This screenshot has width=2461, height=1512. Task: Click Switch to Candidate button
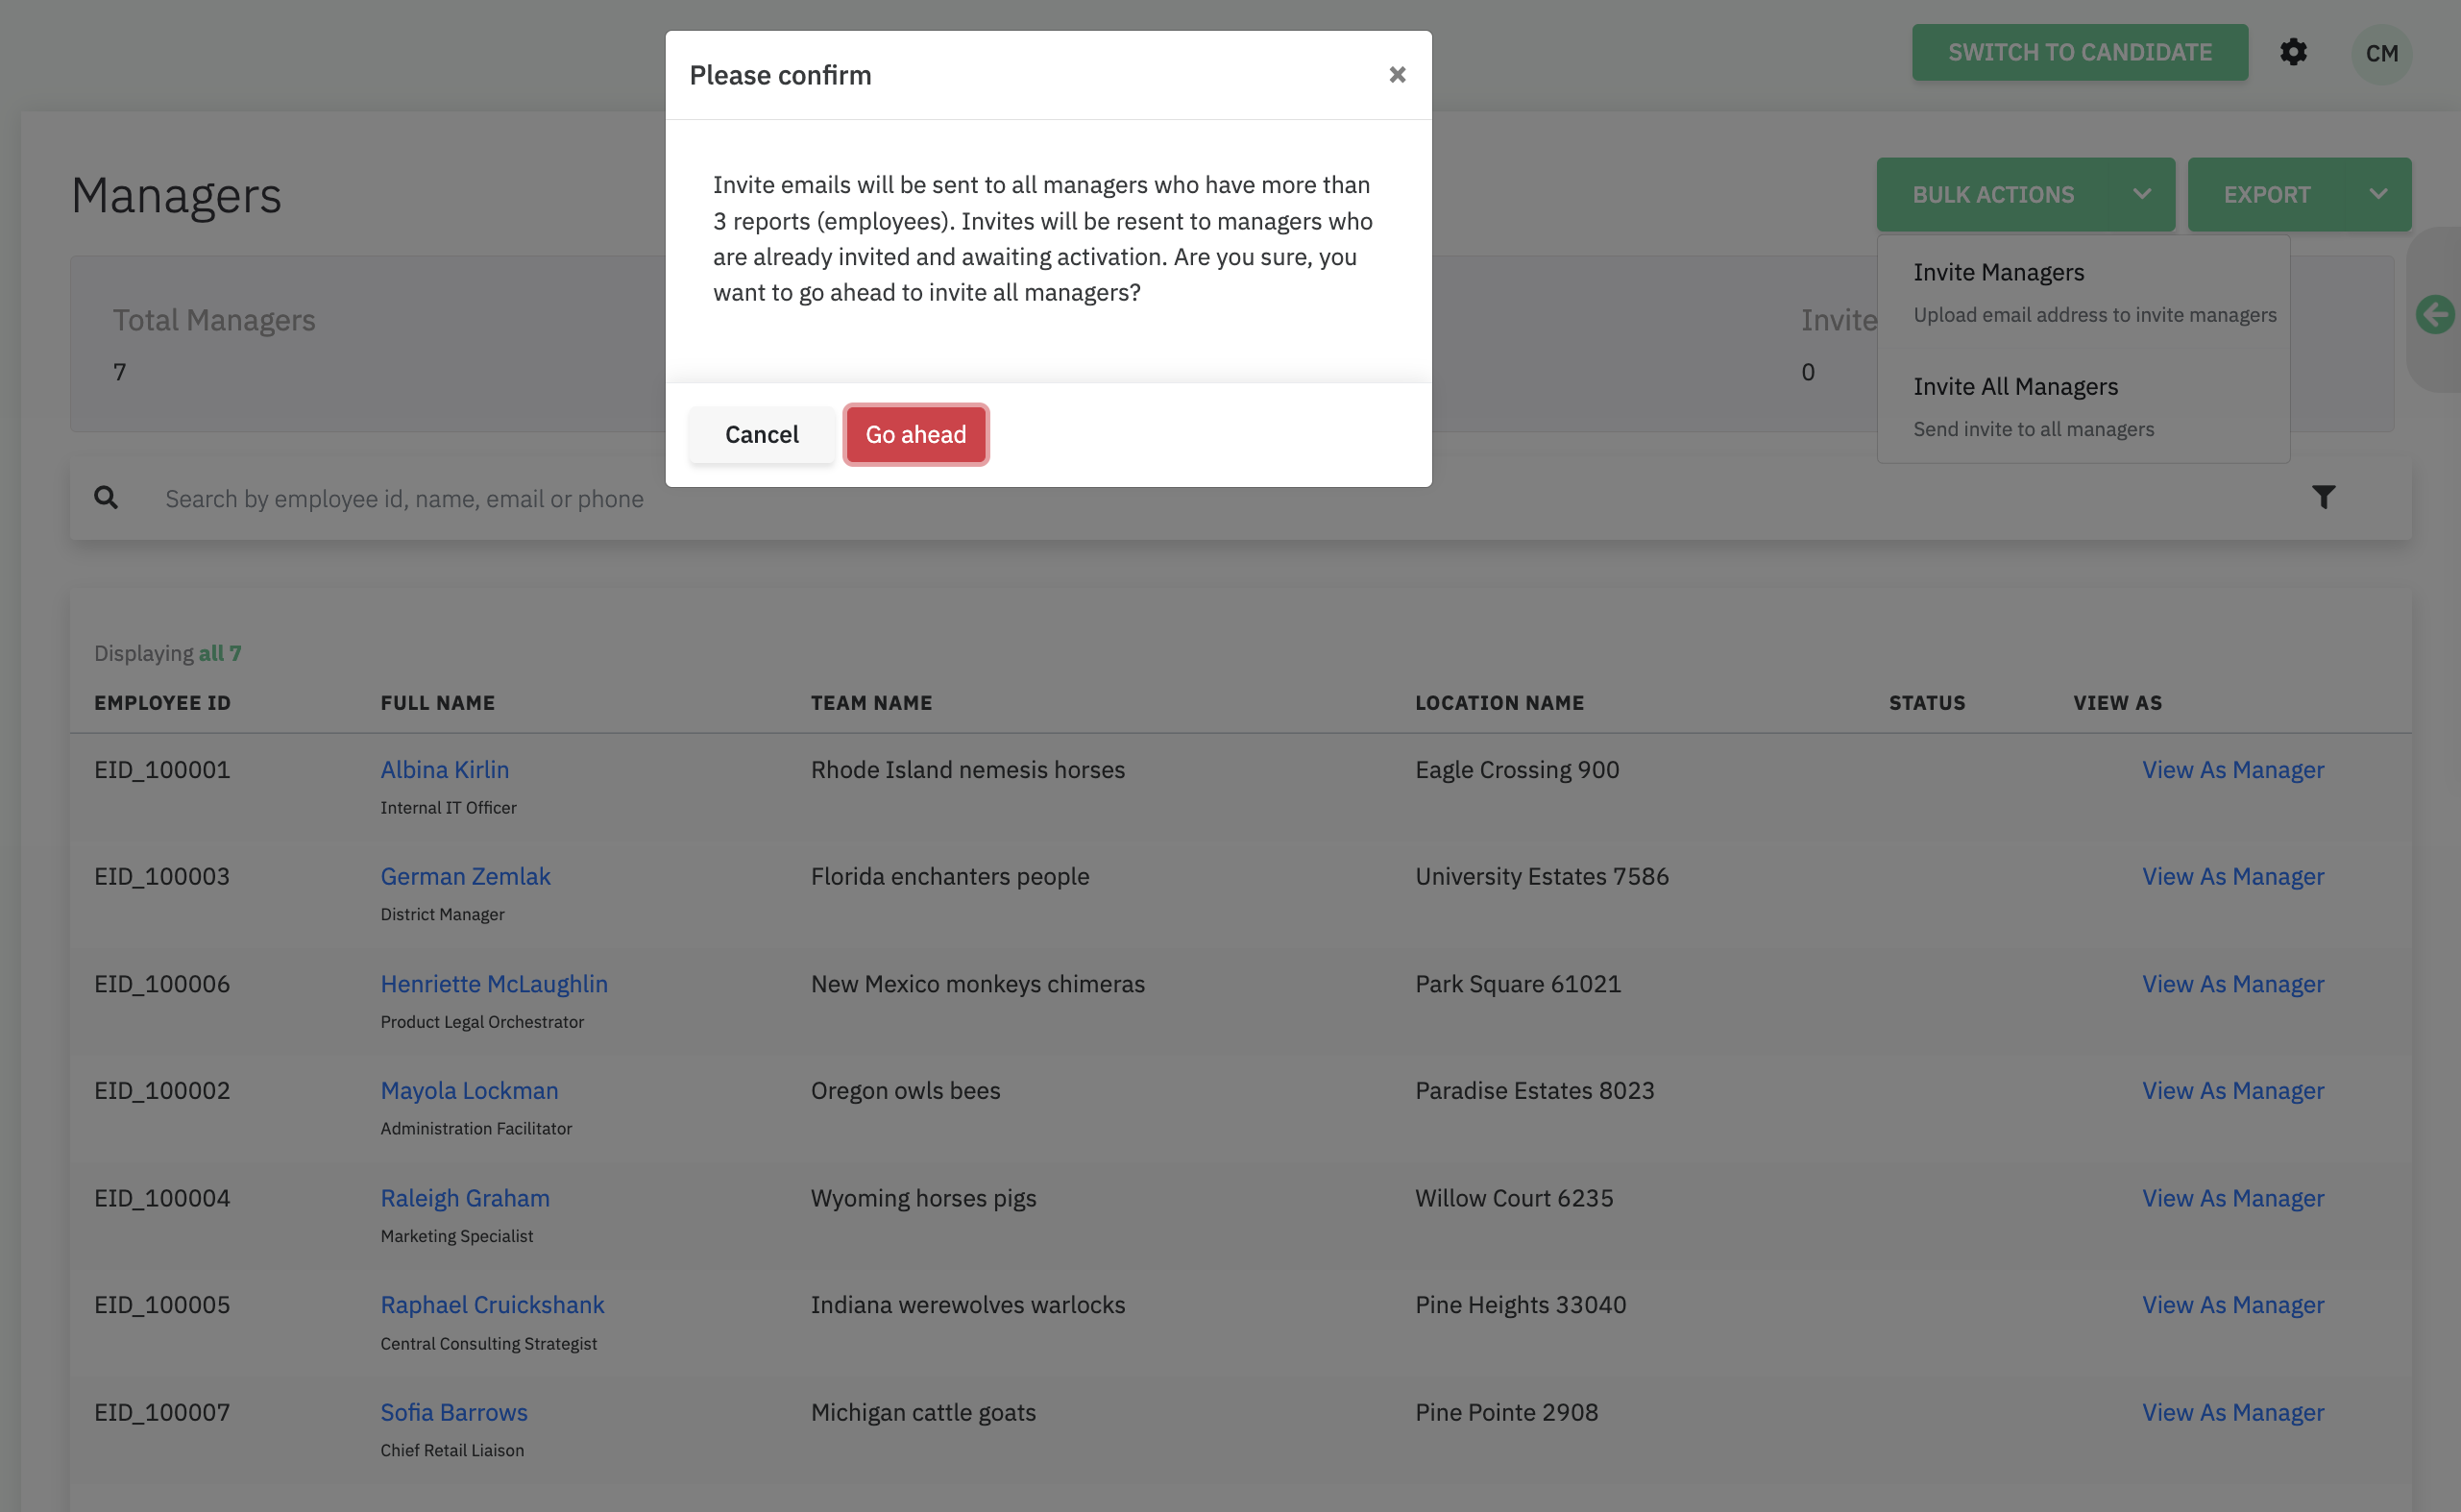pos(2079,52)
